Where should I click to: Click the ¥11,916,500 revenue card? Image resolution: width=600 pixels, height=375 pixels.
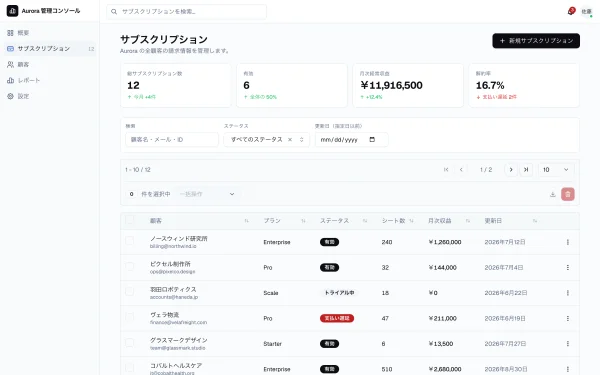[408, 85]
